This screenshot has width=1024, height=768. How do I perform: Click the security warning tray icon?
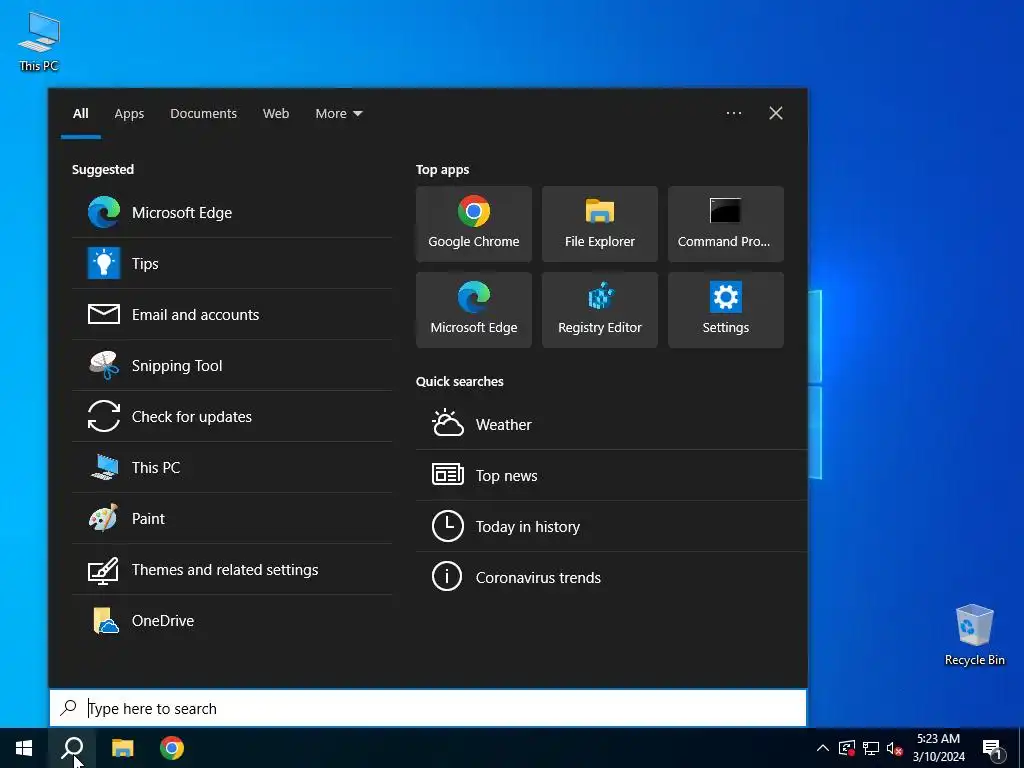pyautogui.click(x=847, y=748)
